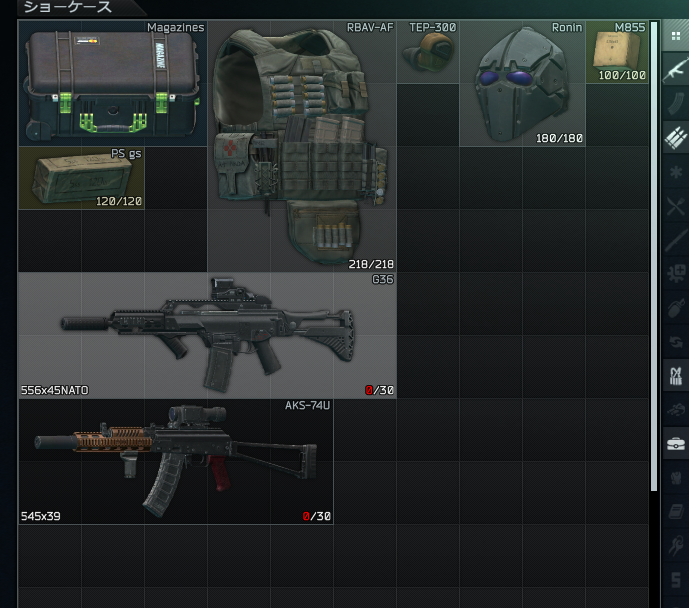Click the 180/180 durability value
Image resolution: width=689 pixels, height=608 pixels.
pos(559,138)
